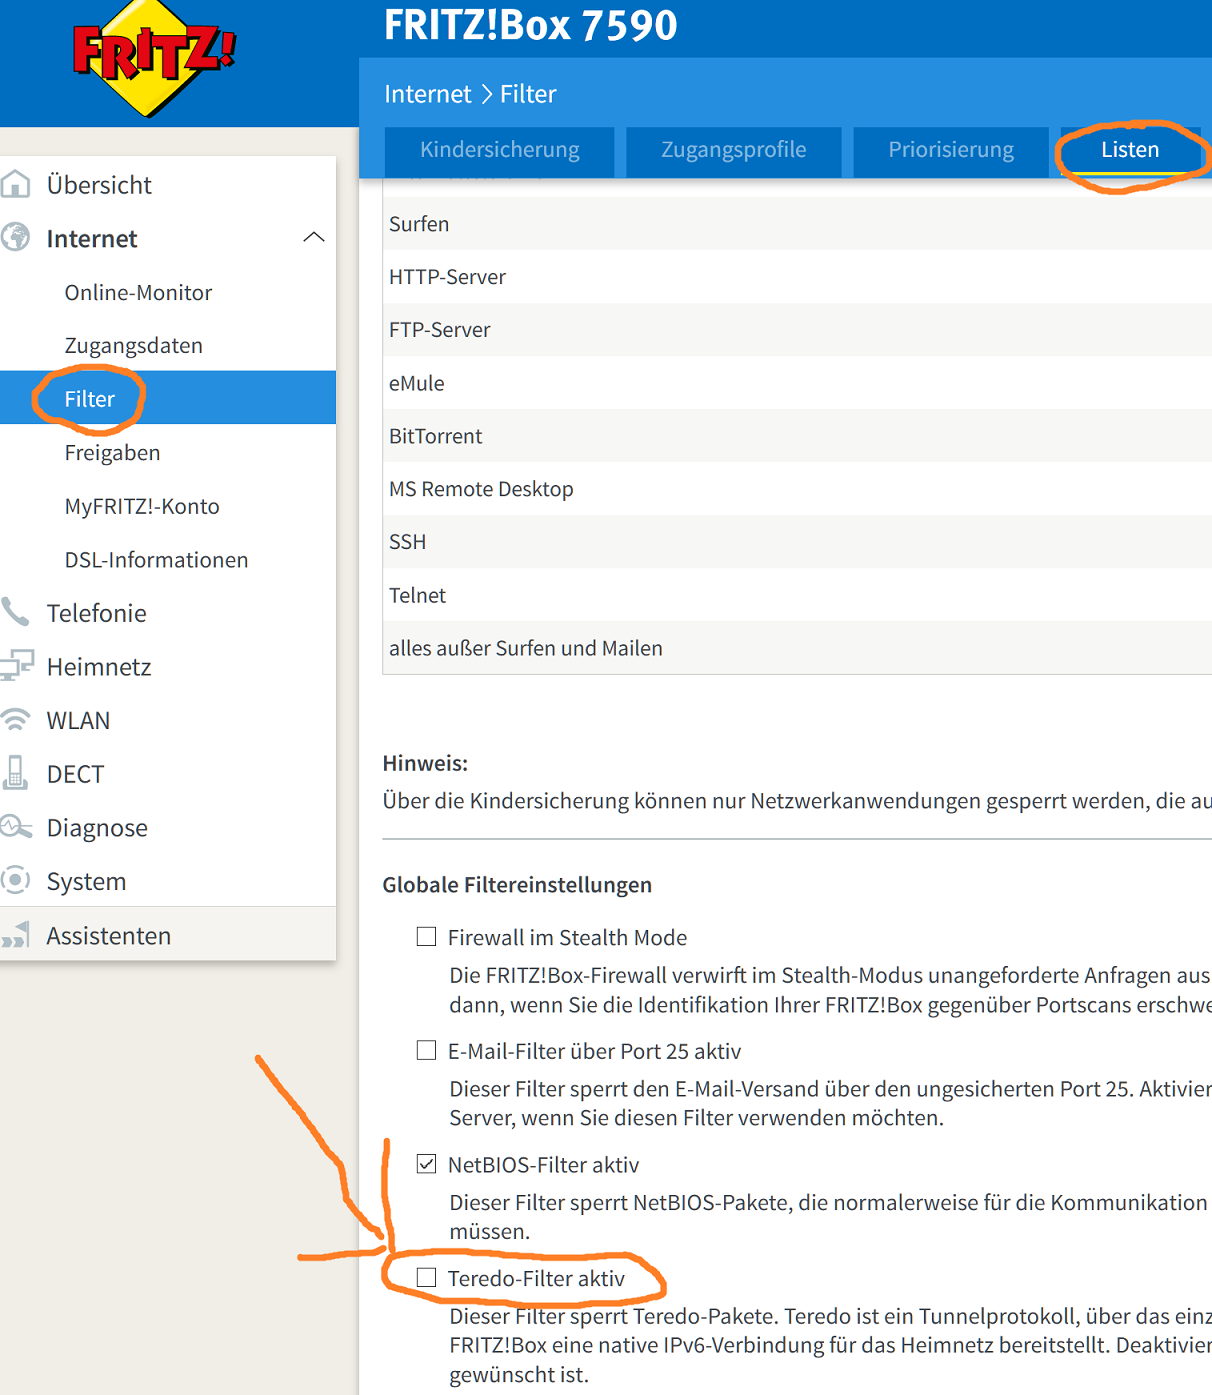
Task: Click the Globale Filtereinstellungen heading
Action: click(517, 885)
